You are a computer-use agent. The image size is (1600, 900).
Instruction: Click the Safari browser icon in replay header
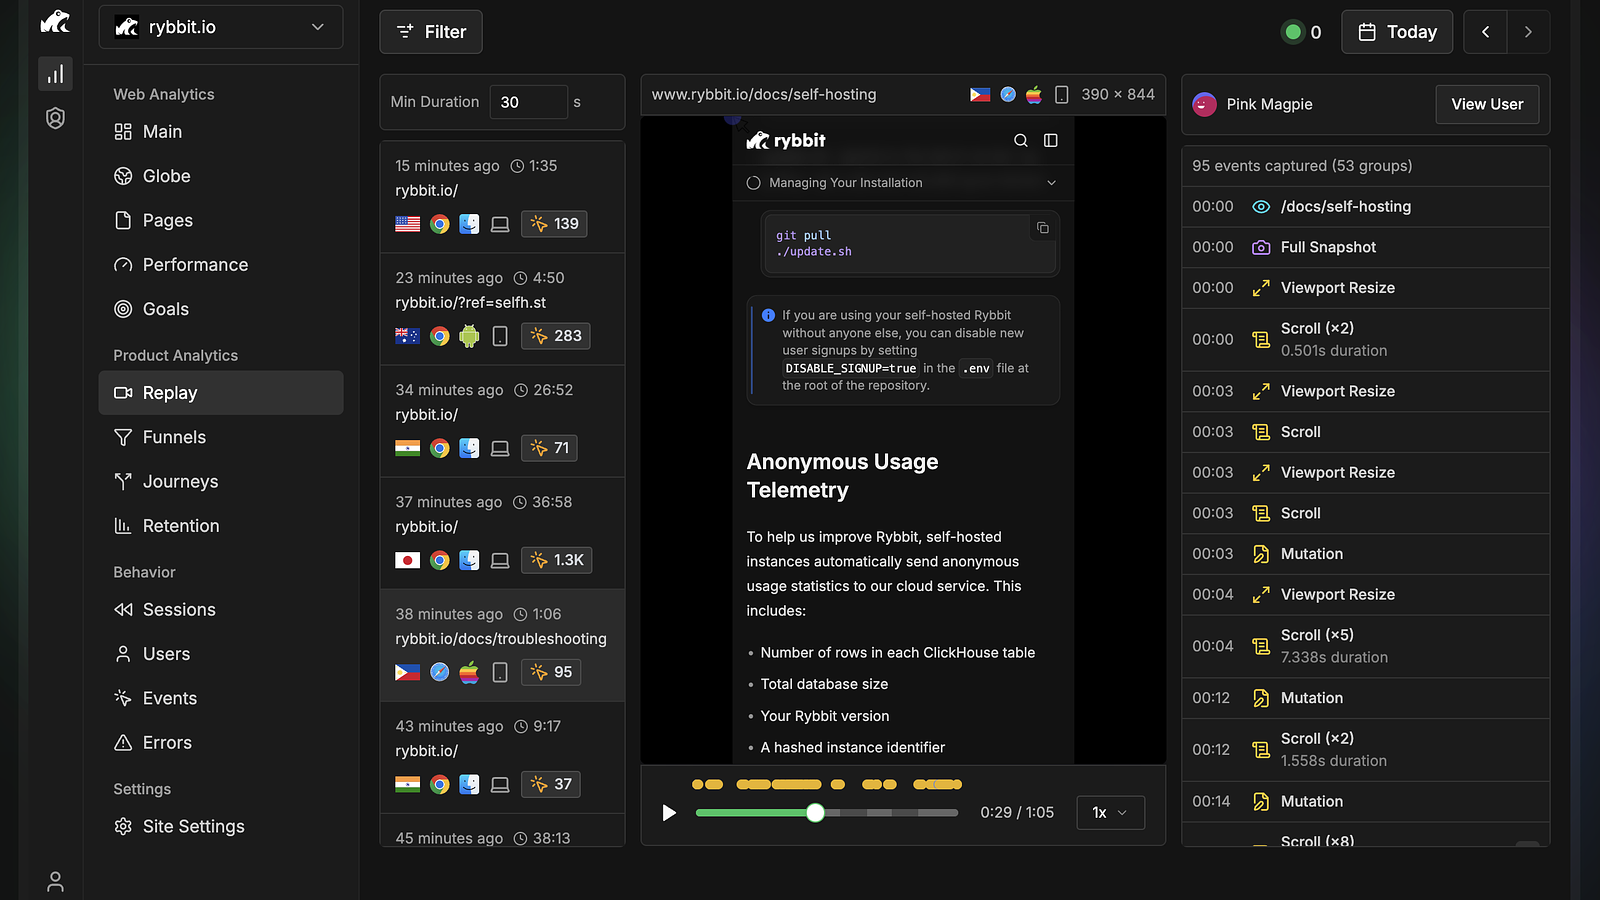[1008, 95]
